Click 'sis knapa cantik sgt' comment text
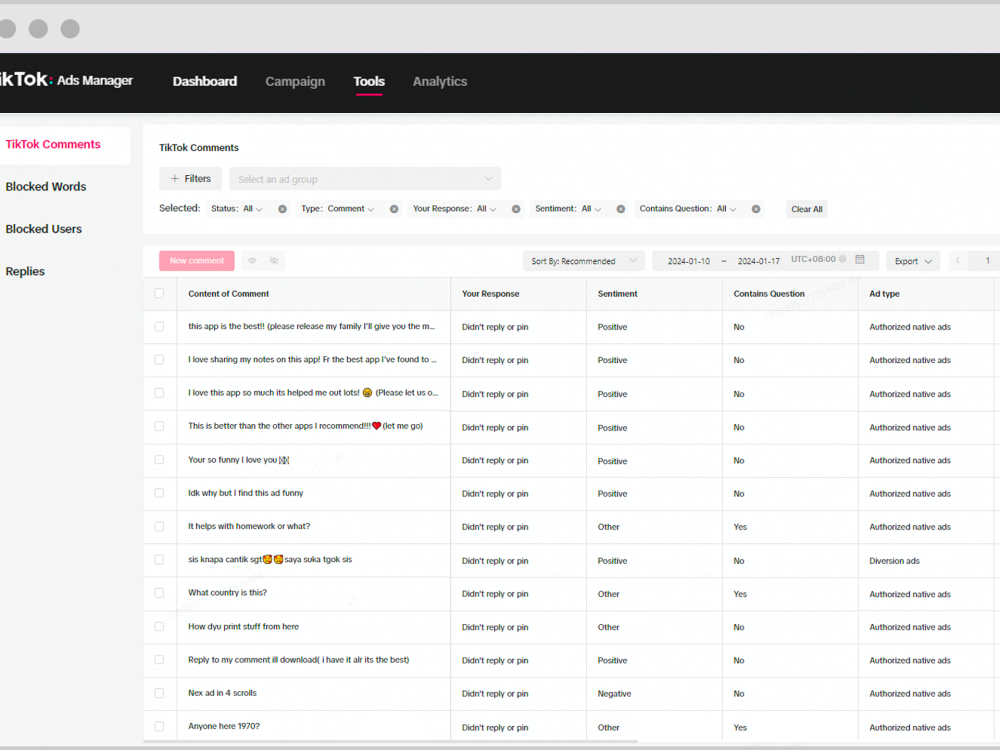This screenshot has height=750, width=1000. pos(270,559)
